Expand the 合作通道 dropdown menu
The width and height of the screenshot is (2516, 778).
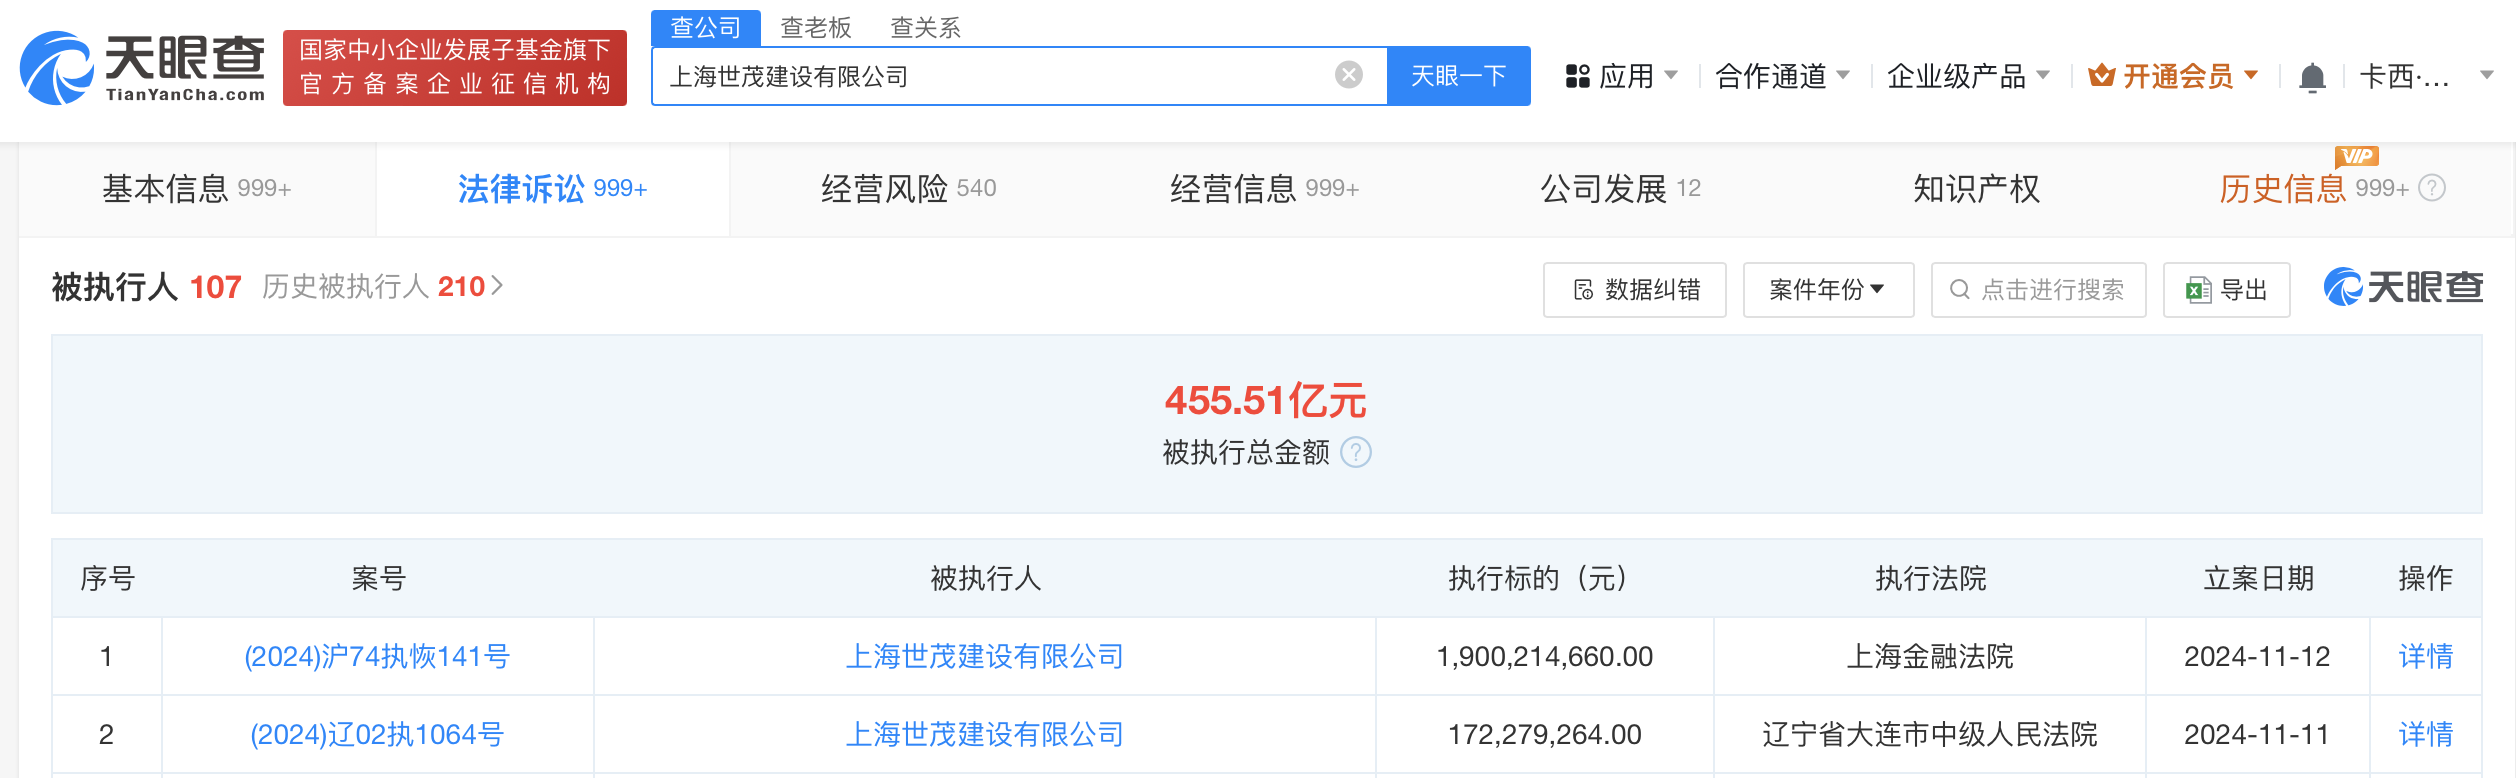[x=1782, y=76]
